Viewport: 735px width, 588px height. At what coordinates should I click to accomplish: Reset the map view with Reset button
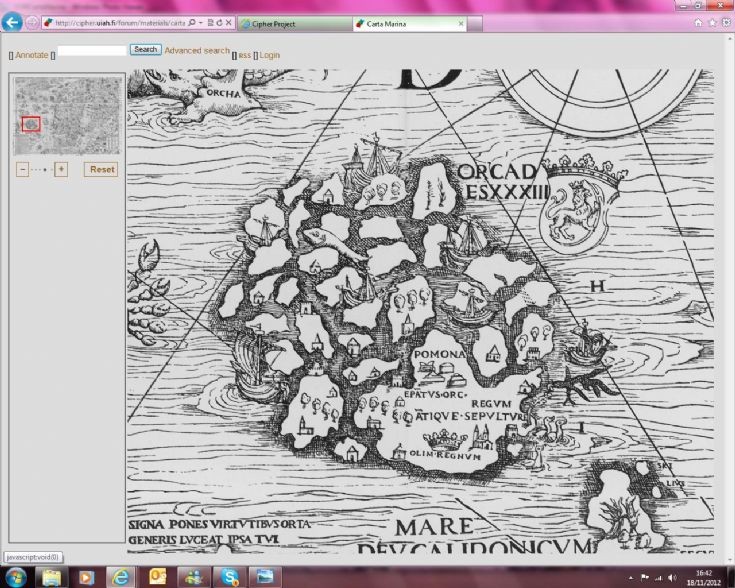(x=101, y=169)
